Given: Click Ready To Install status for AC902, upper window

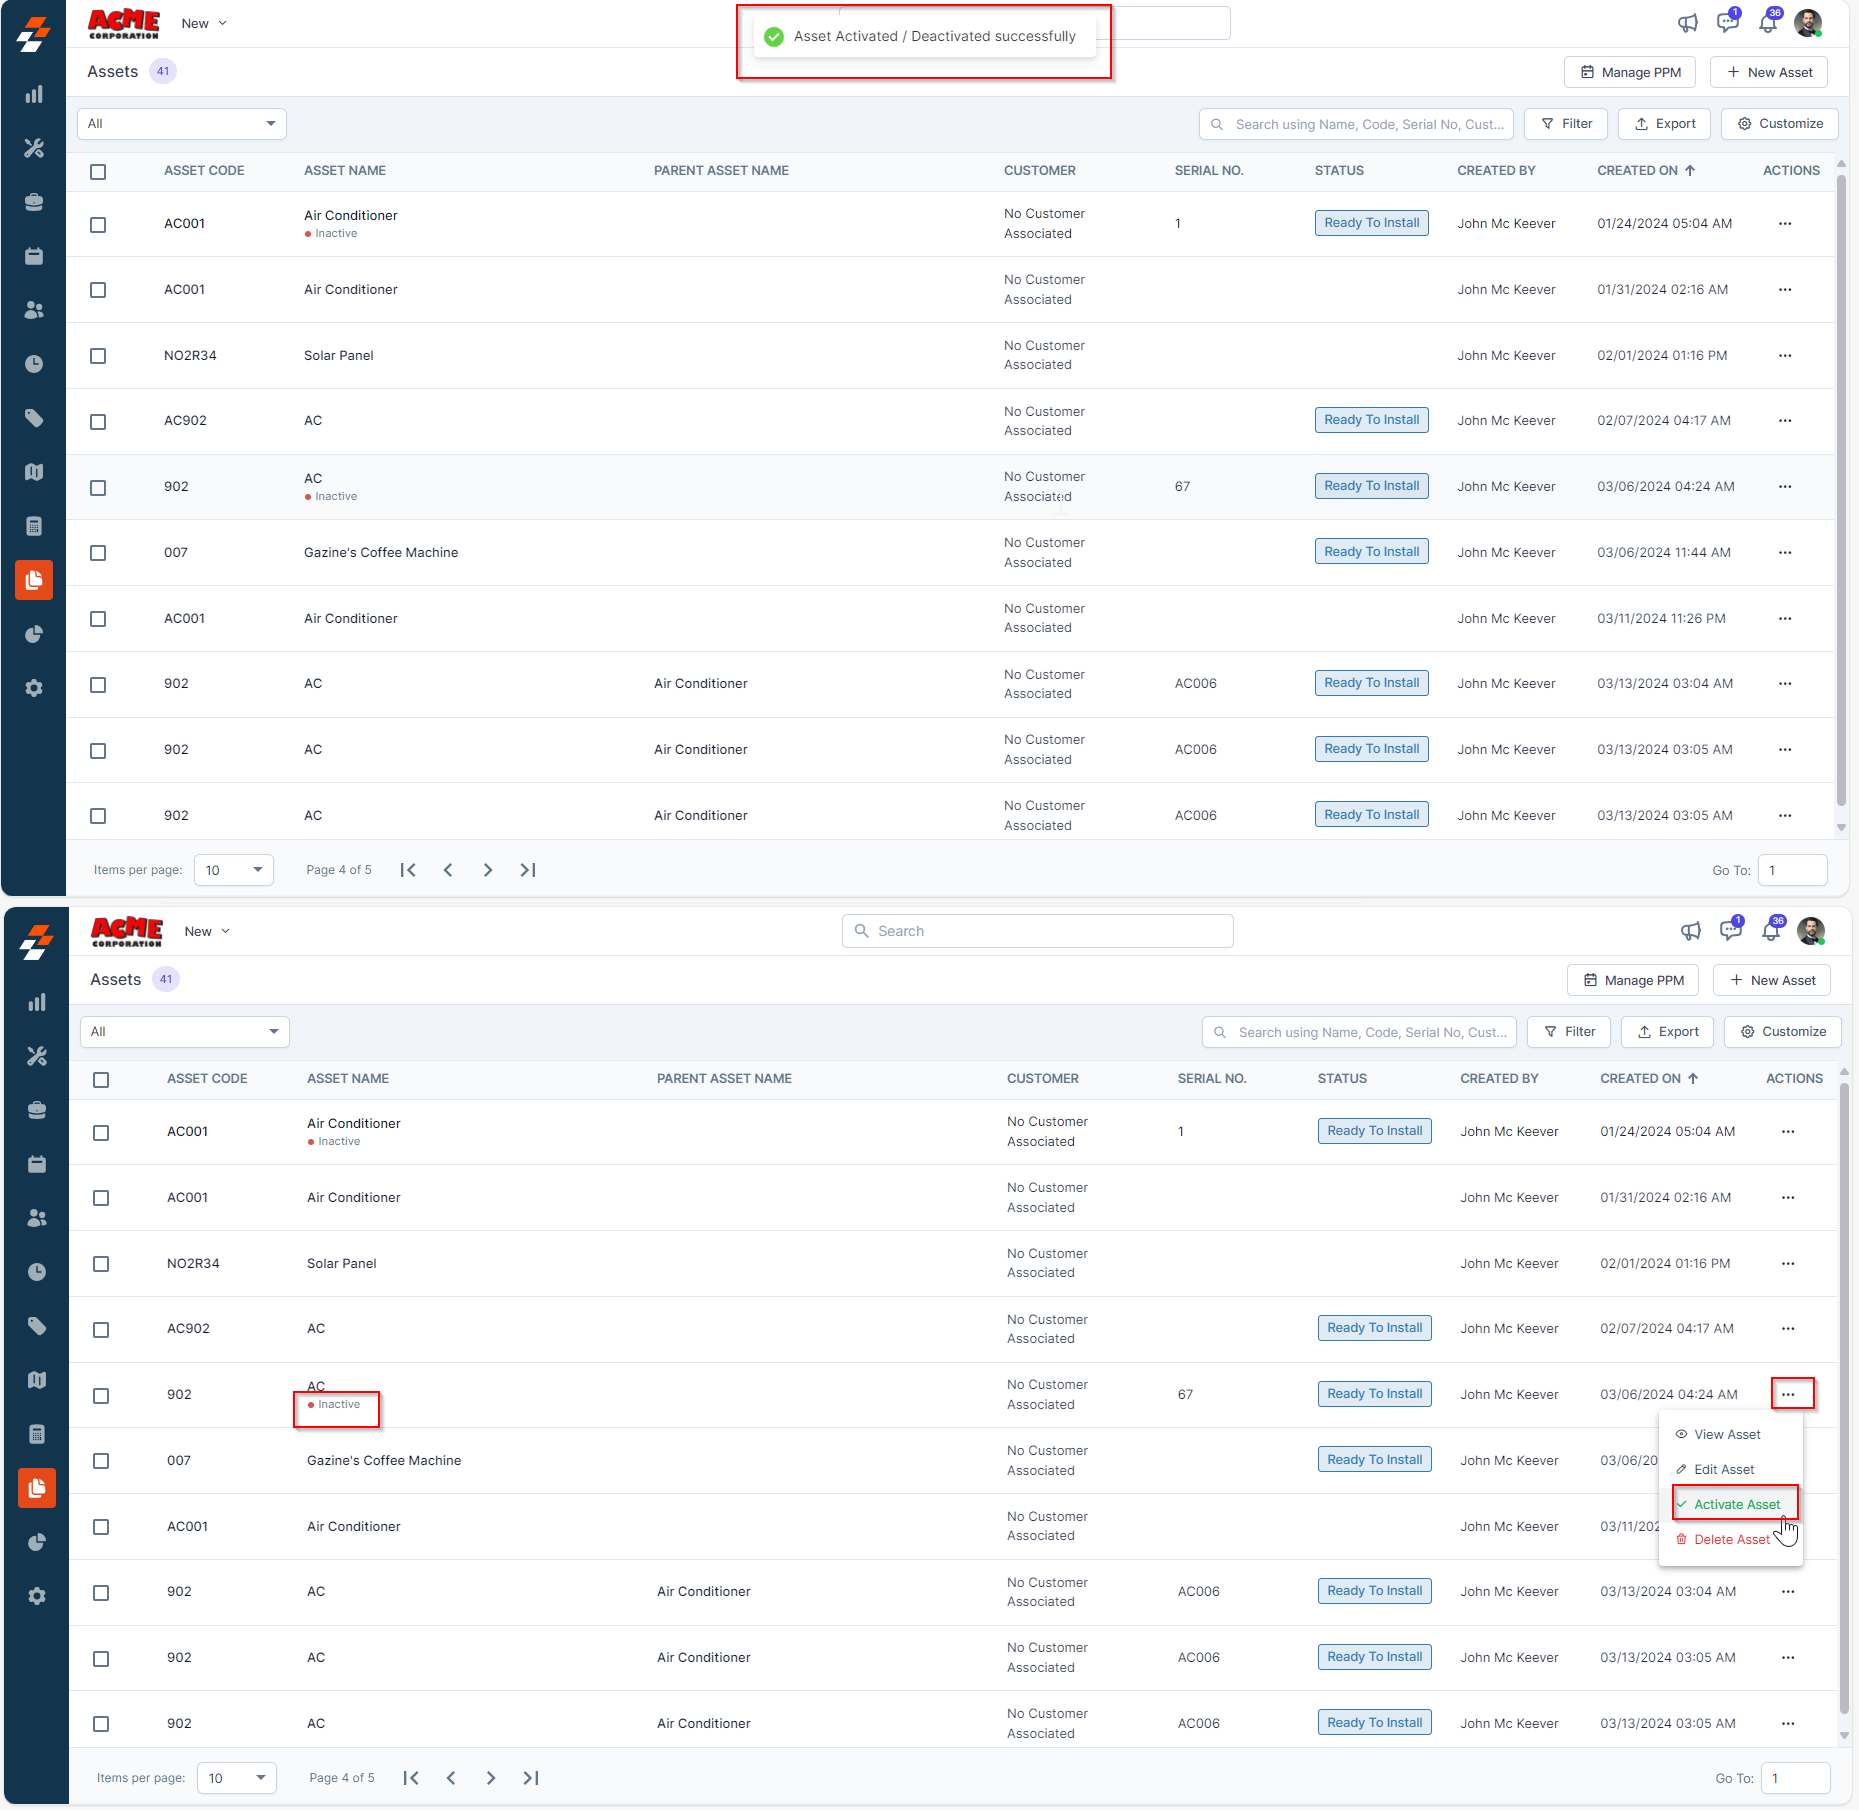Looking at the screenshot, I should tap(1372, 420).
